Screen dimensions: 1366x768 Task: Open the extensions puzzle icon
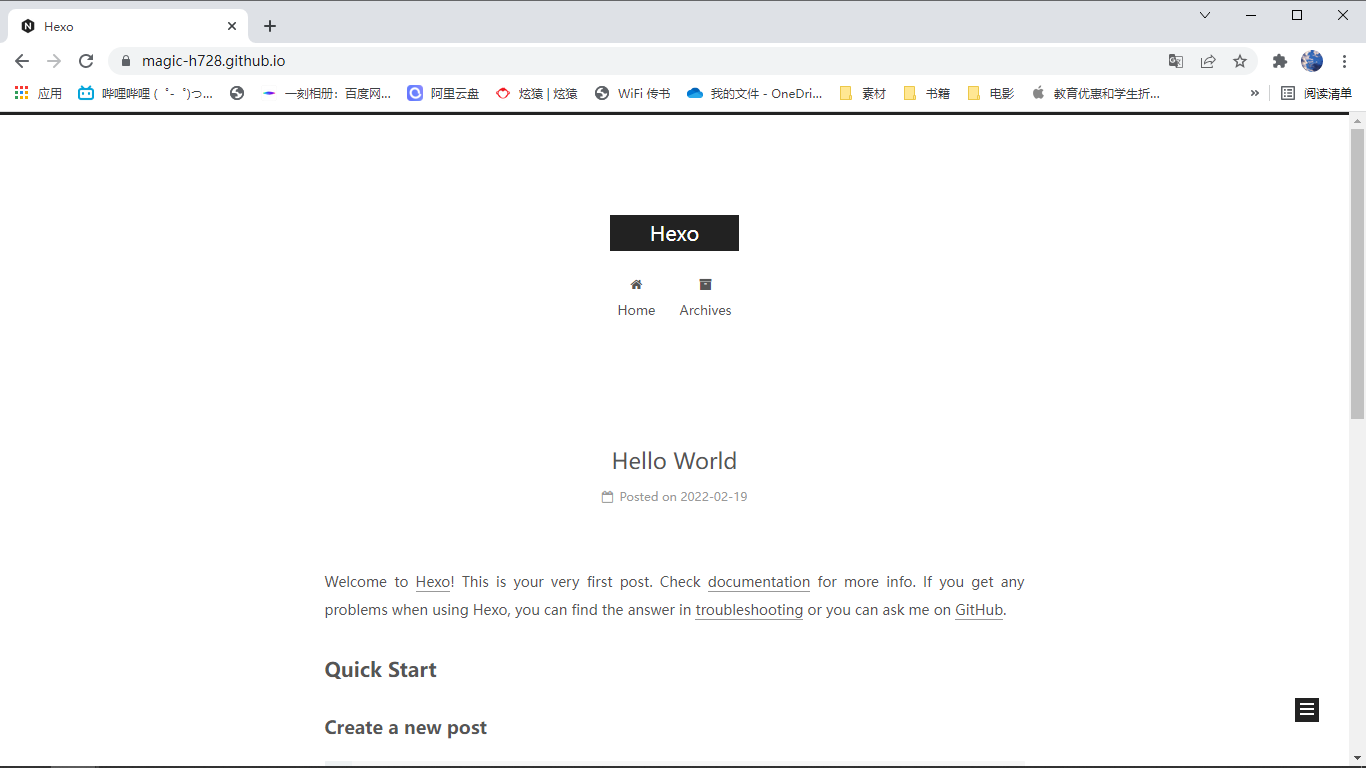[1279, 61]
